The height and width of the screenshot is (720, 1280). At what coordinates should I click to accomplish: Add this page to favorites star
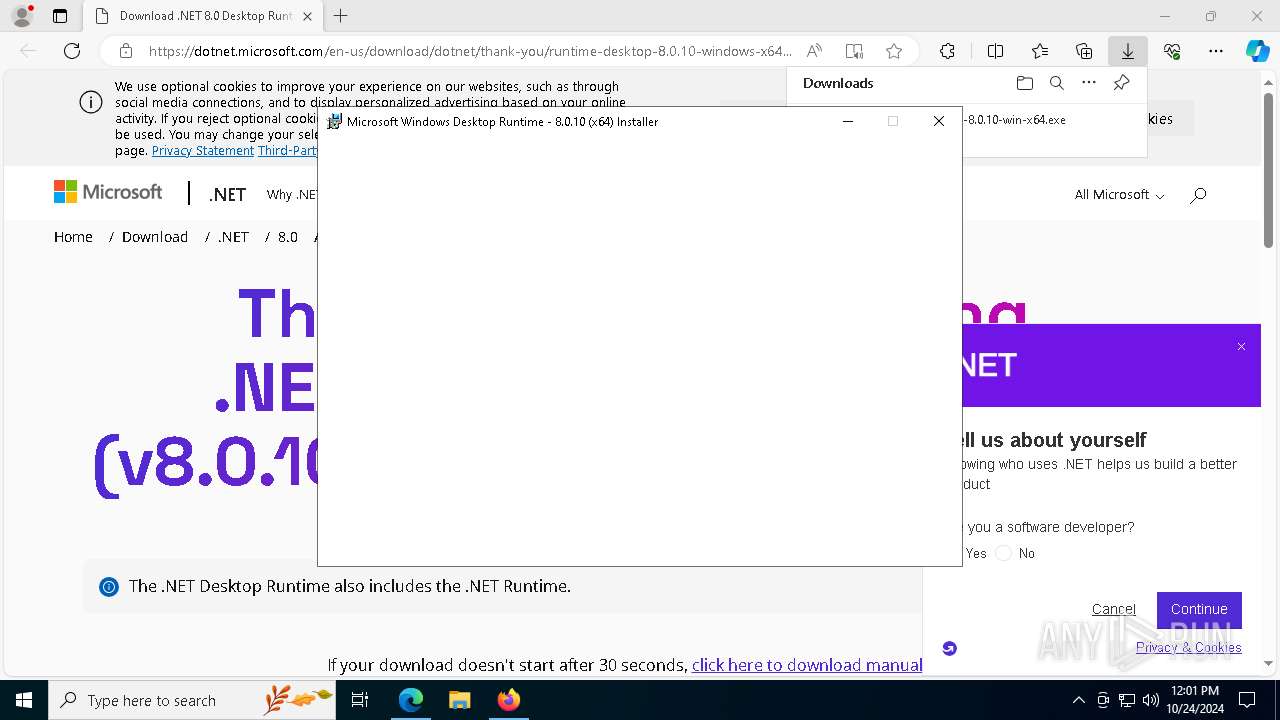point(894,51)
